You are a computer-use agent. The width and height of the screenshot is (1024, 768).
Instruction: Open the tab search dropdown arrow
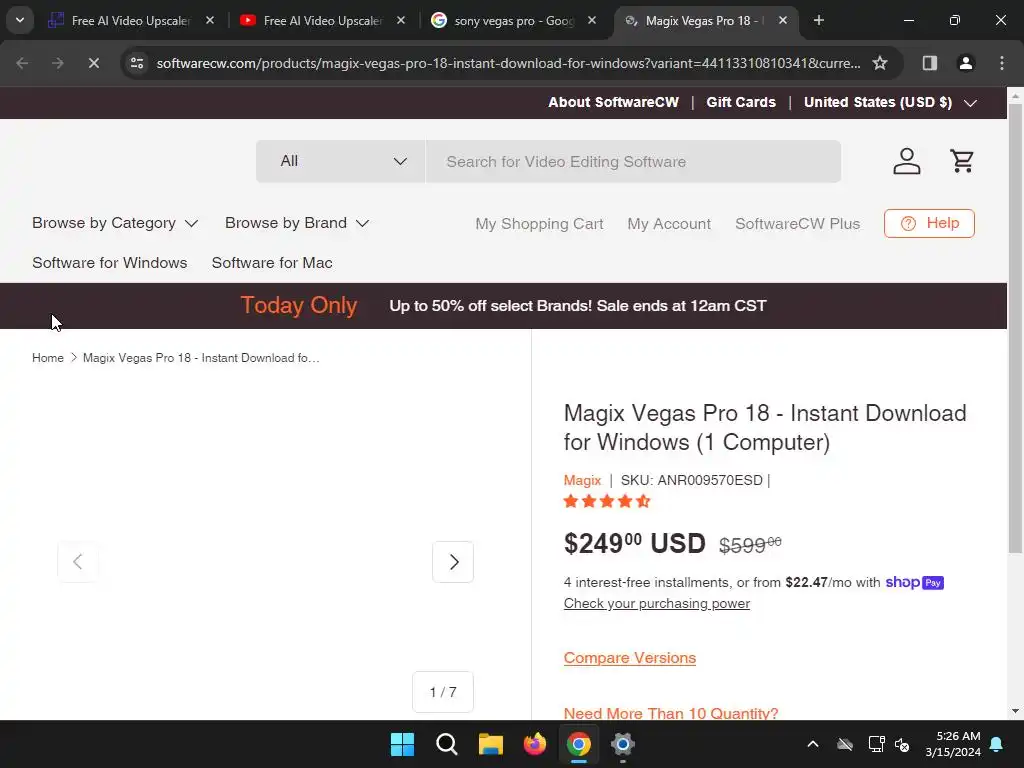[20, 20]
